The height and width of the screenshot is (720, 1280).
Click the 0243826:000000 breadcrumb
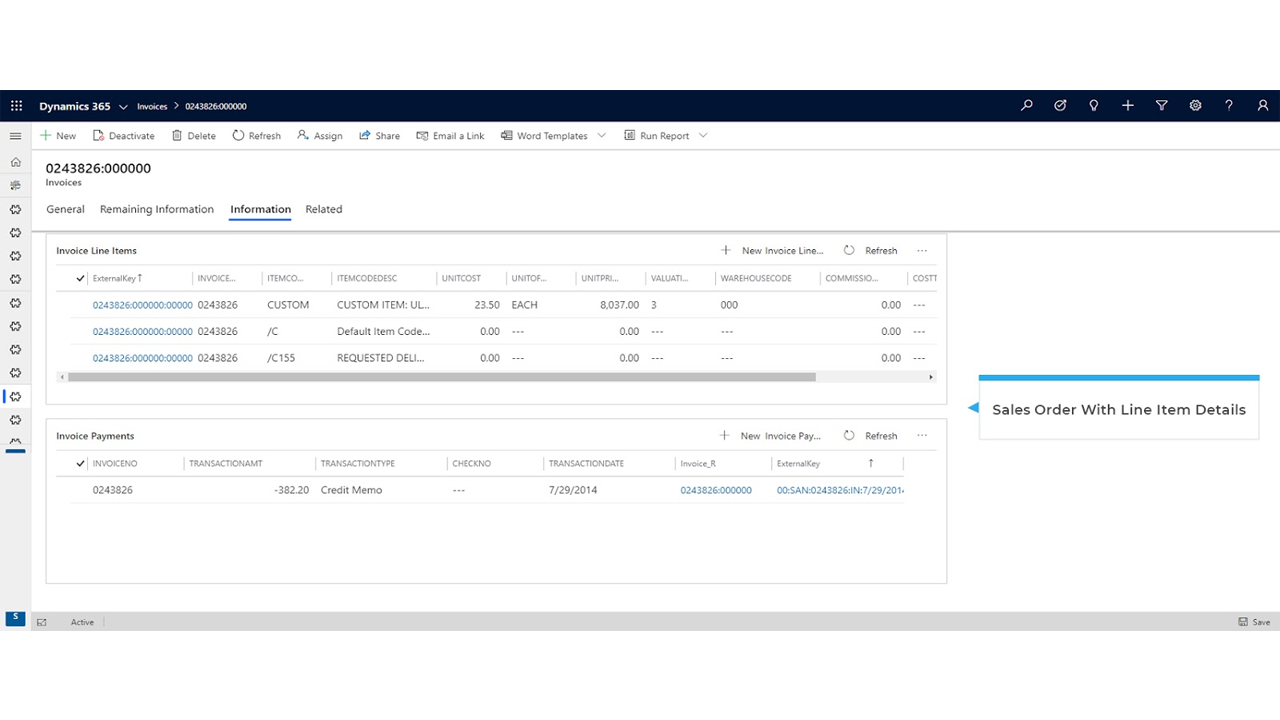pyautogui.click(x=216, y=106)
